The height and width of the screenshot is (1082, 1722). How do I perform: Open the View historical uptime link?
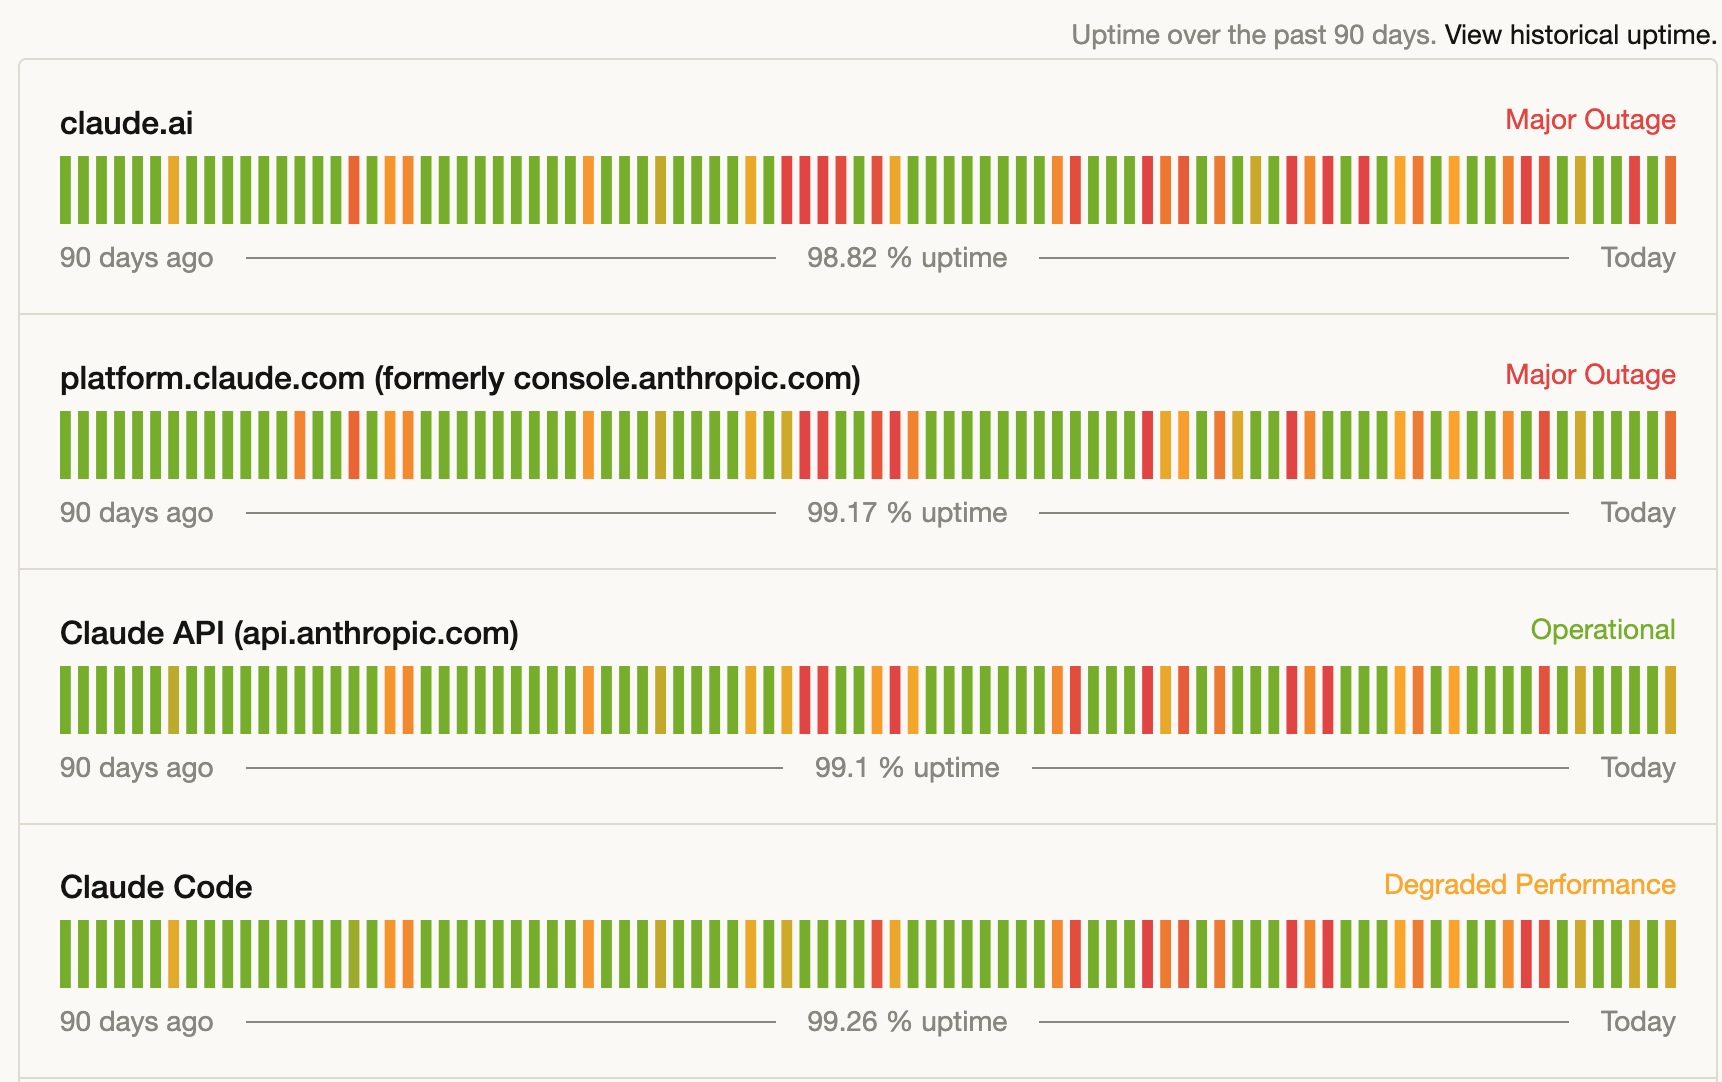pyautogui.click(x=1580, y=35)
